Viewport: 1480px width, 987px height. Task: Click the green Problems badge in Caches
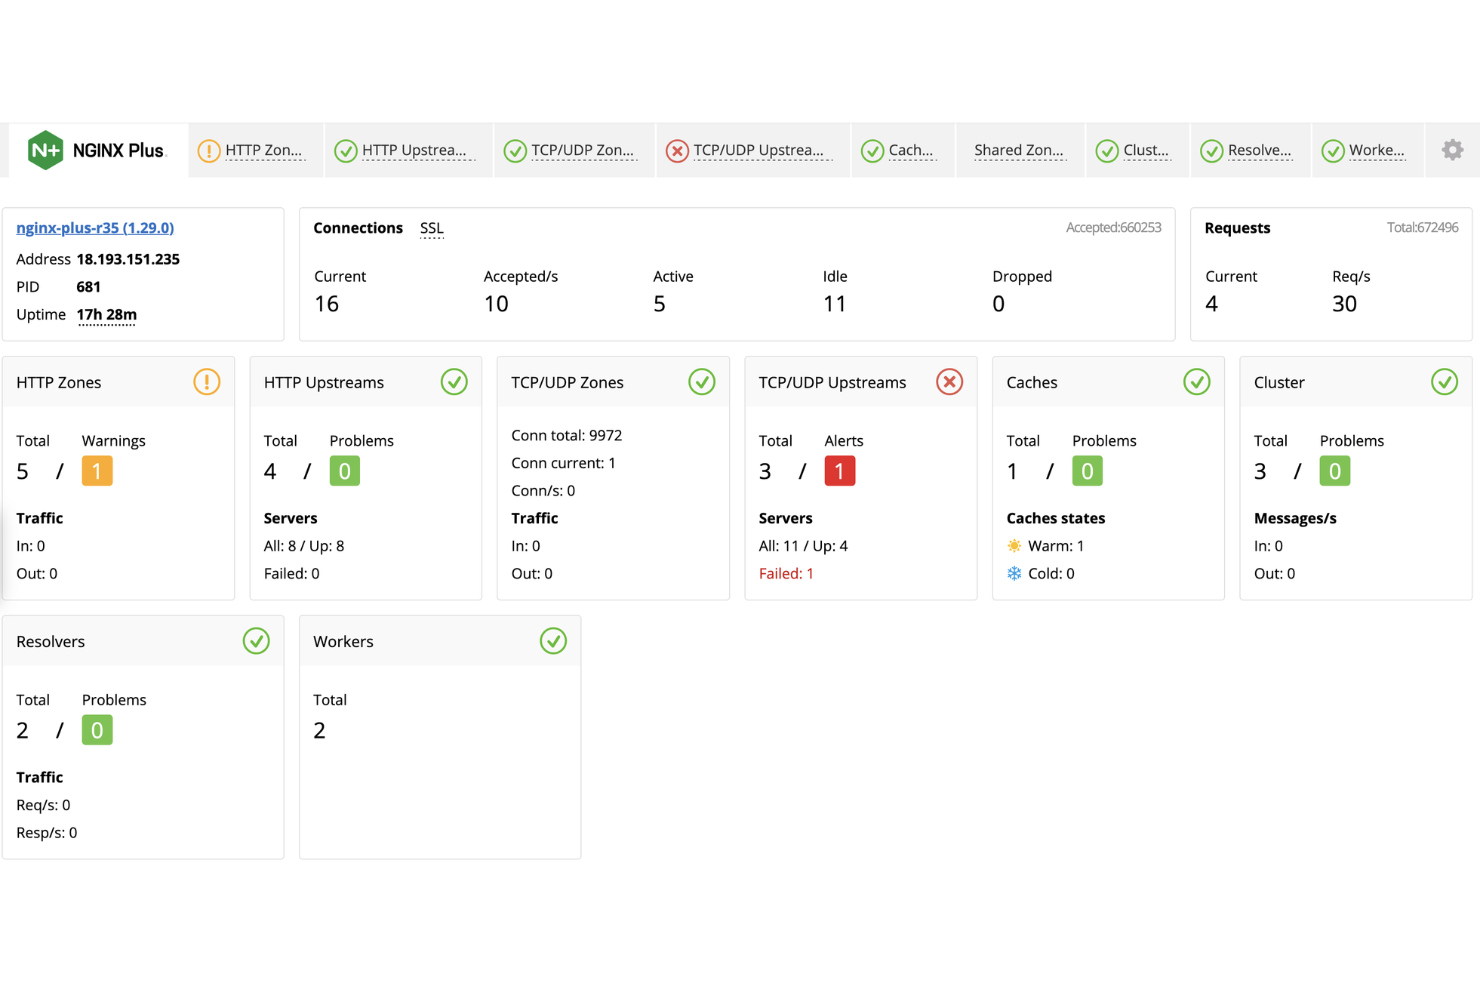click(1087, 471)
